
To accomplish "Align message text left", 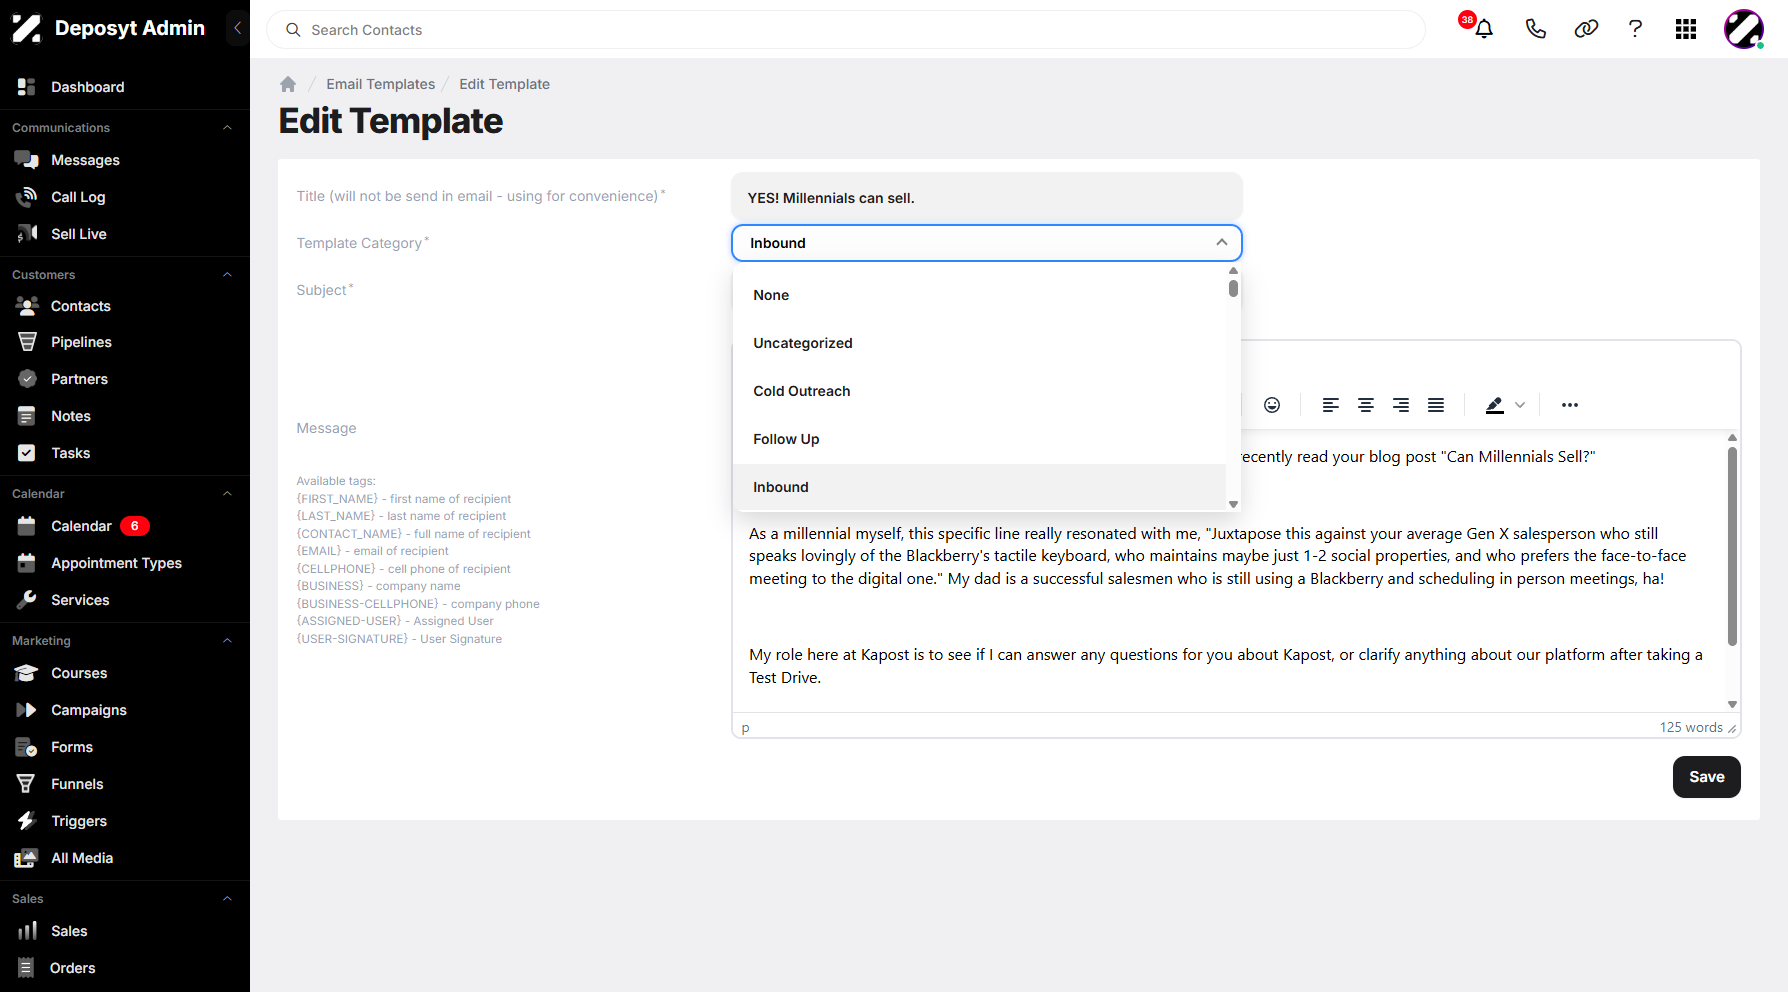I will click(1330, 405).
